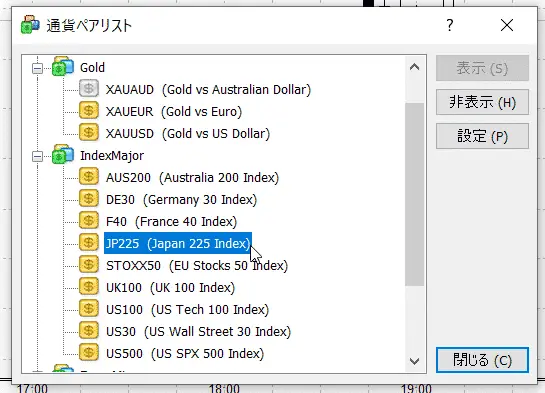
Task: Select F40 France 40 Index entry
Action: tap(171, 221)
